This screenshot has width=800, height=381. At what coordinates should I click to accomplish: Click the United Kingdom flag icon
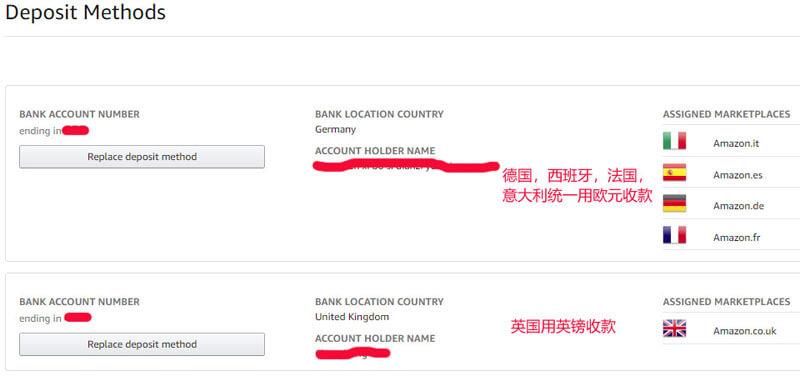(x=674, y=328)
